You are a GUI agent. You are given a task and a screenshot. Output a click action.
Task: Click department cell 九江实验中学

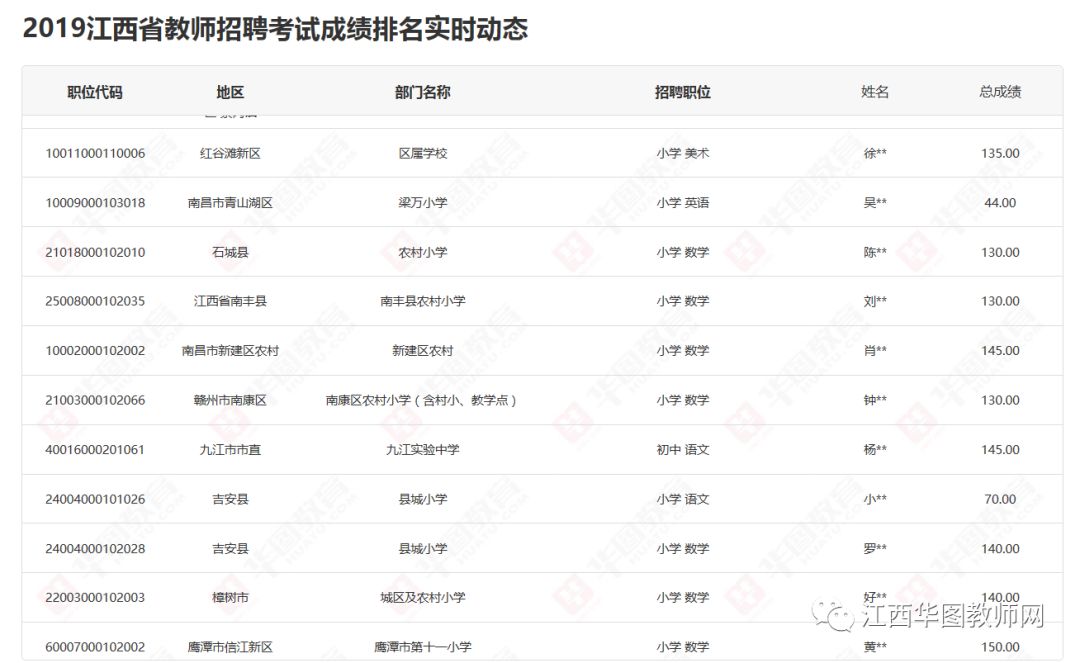click(x=422, y=450)
